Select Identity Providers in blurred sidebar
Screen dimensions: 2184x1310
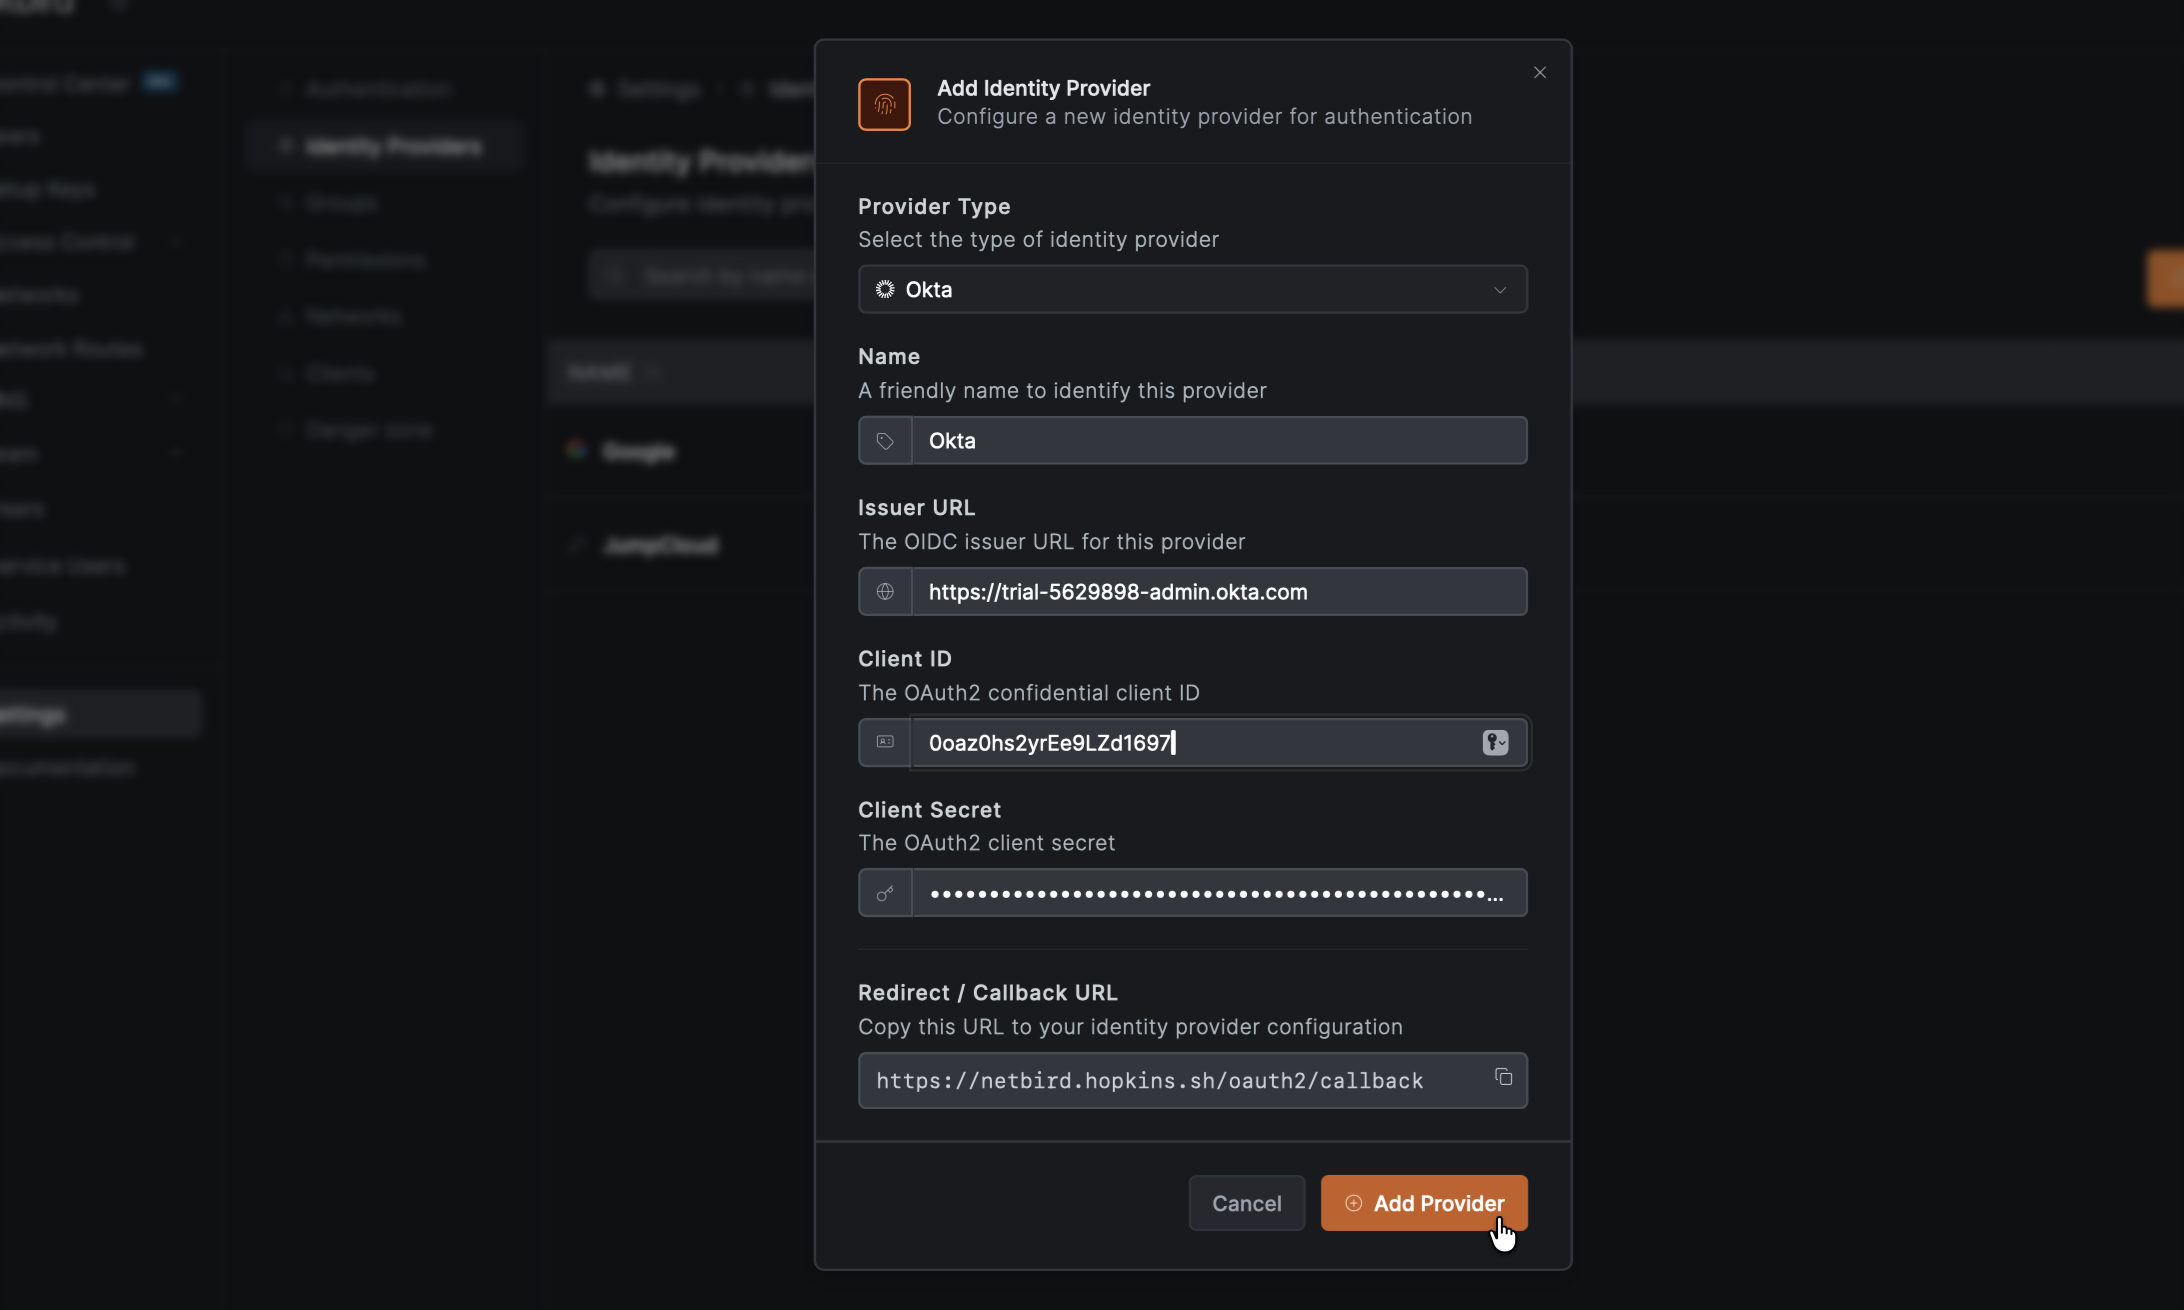point(393,147)
